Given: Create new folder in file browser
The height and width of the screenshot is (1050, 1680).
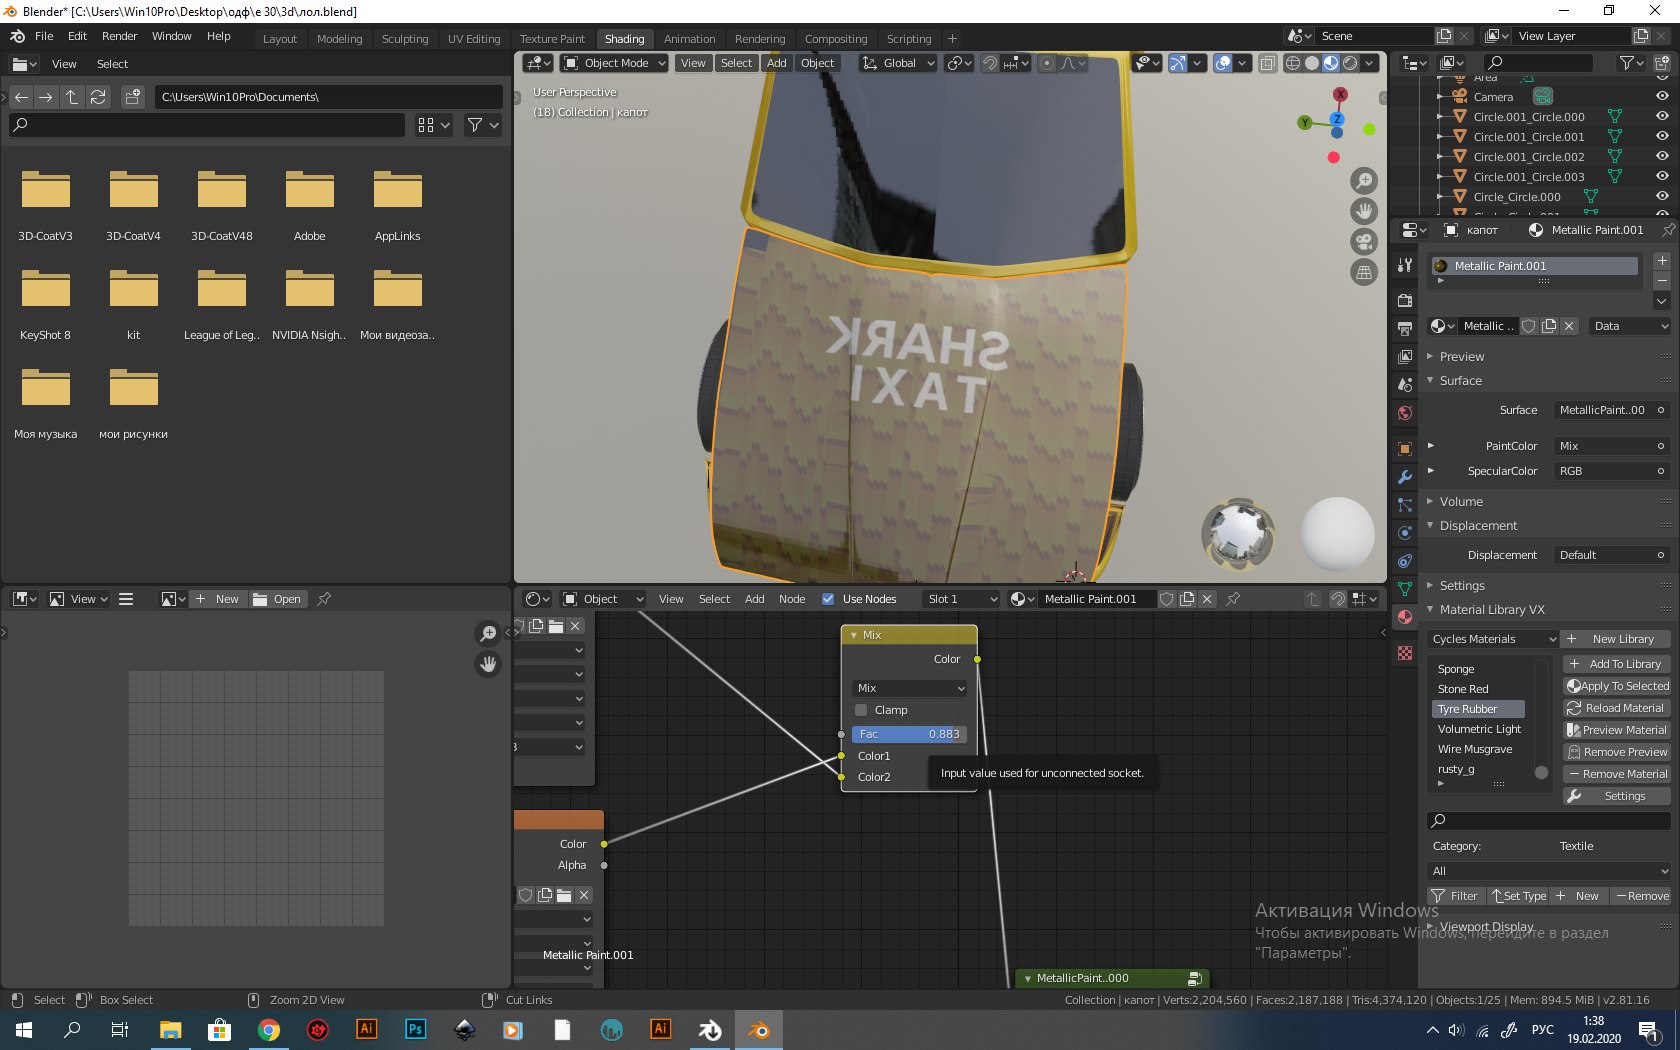Looking at the screenshot, I should (133, 97).
